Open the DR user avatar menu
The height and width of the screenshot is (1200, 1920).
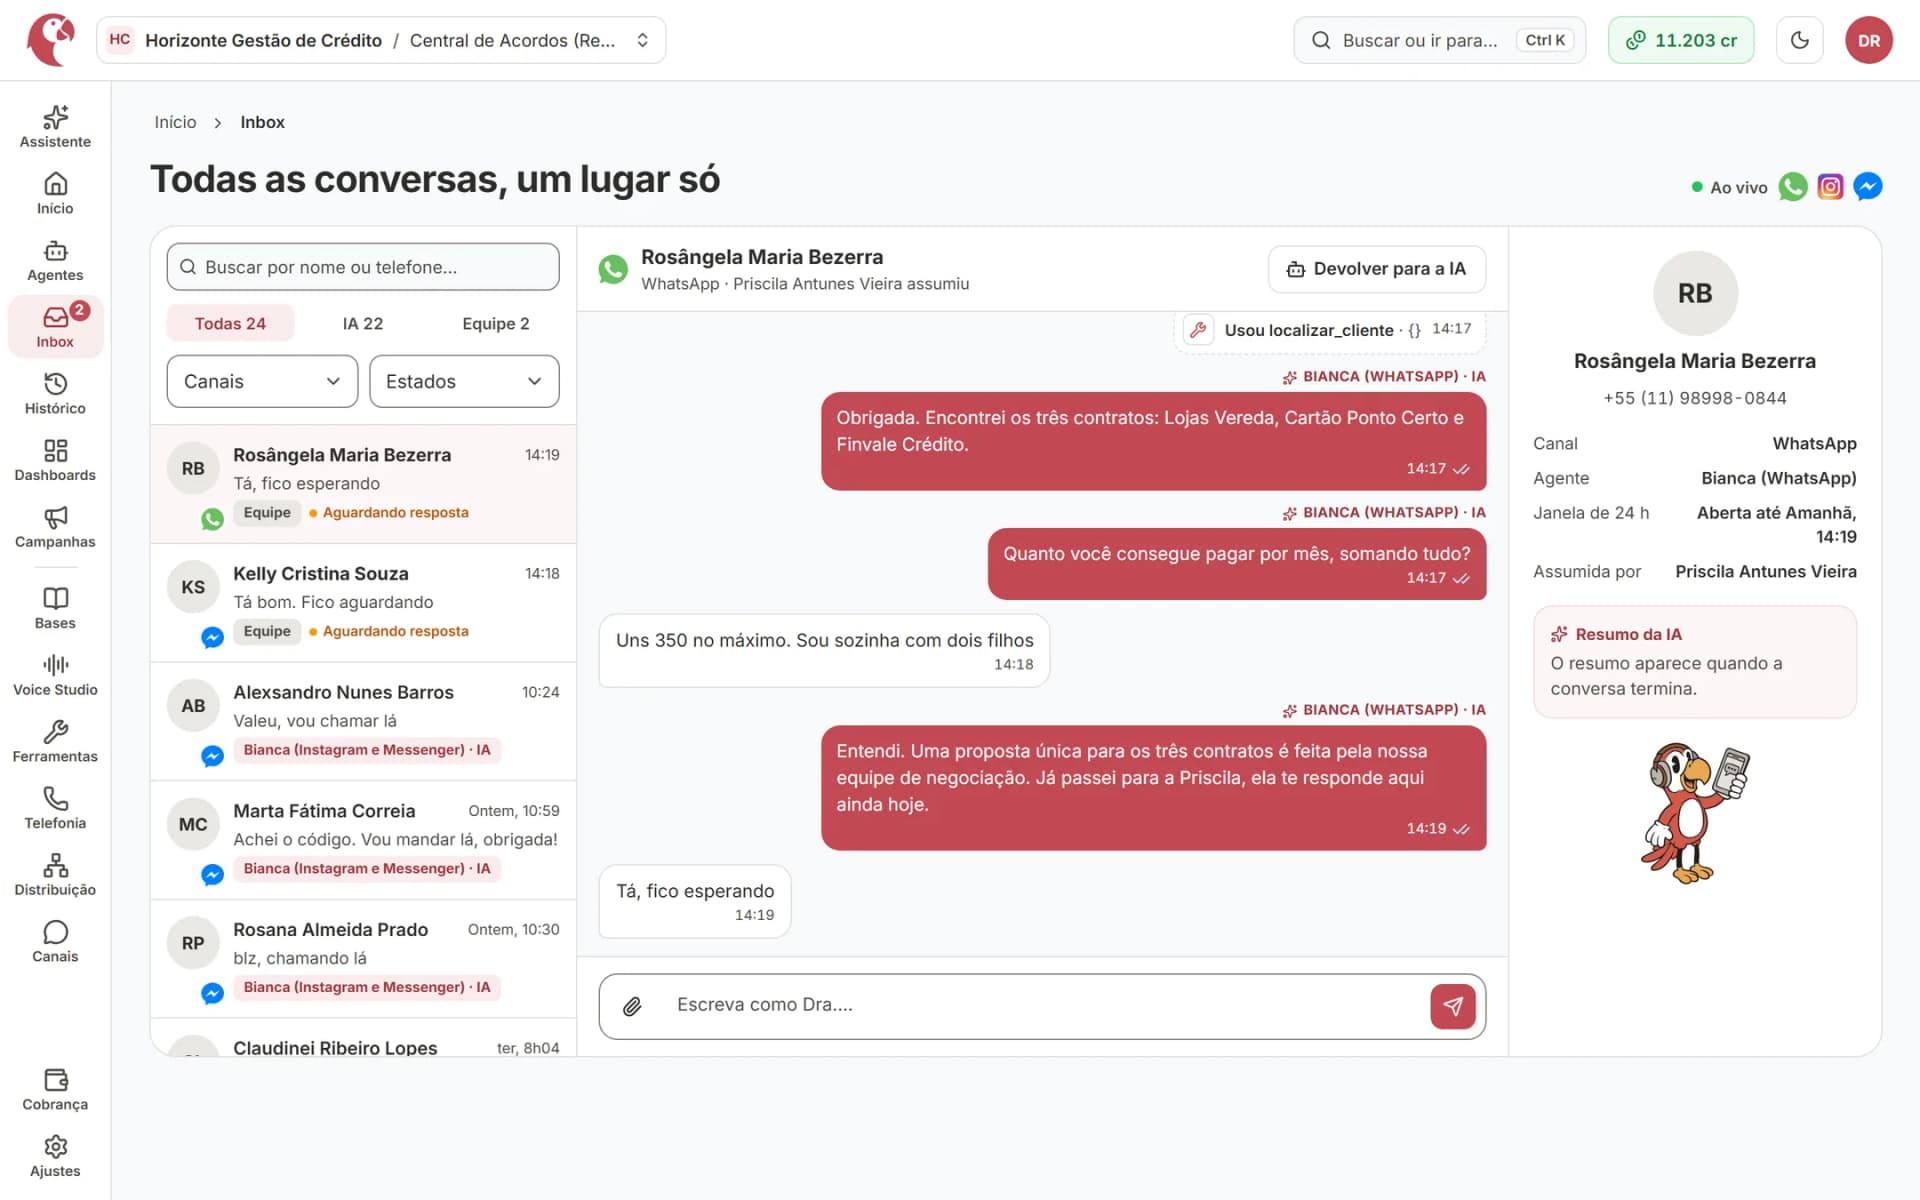1869,40
